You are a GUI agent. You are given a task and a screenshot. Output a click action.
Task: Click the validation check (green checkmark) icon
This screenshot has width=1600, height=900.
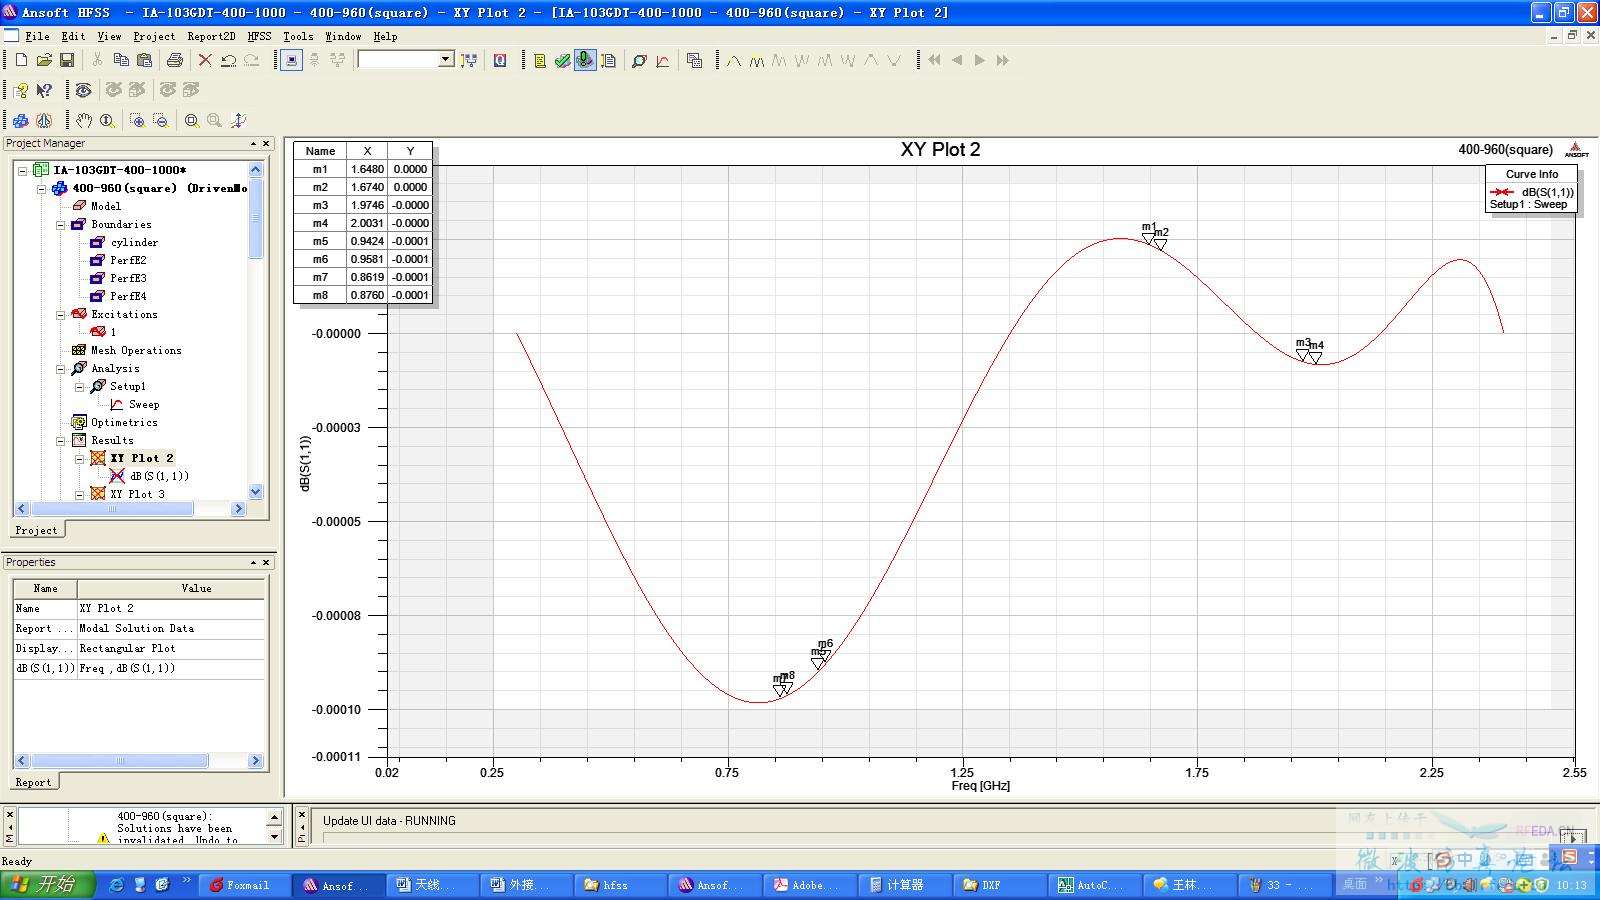point(562,60)
